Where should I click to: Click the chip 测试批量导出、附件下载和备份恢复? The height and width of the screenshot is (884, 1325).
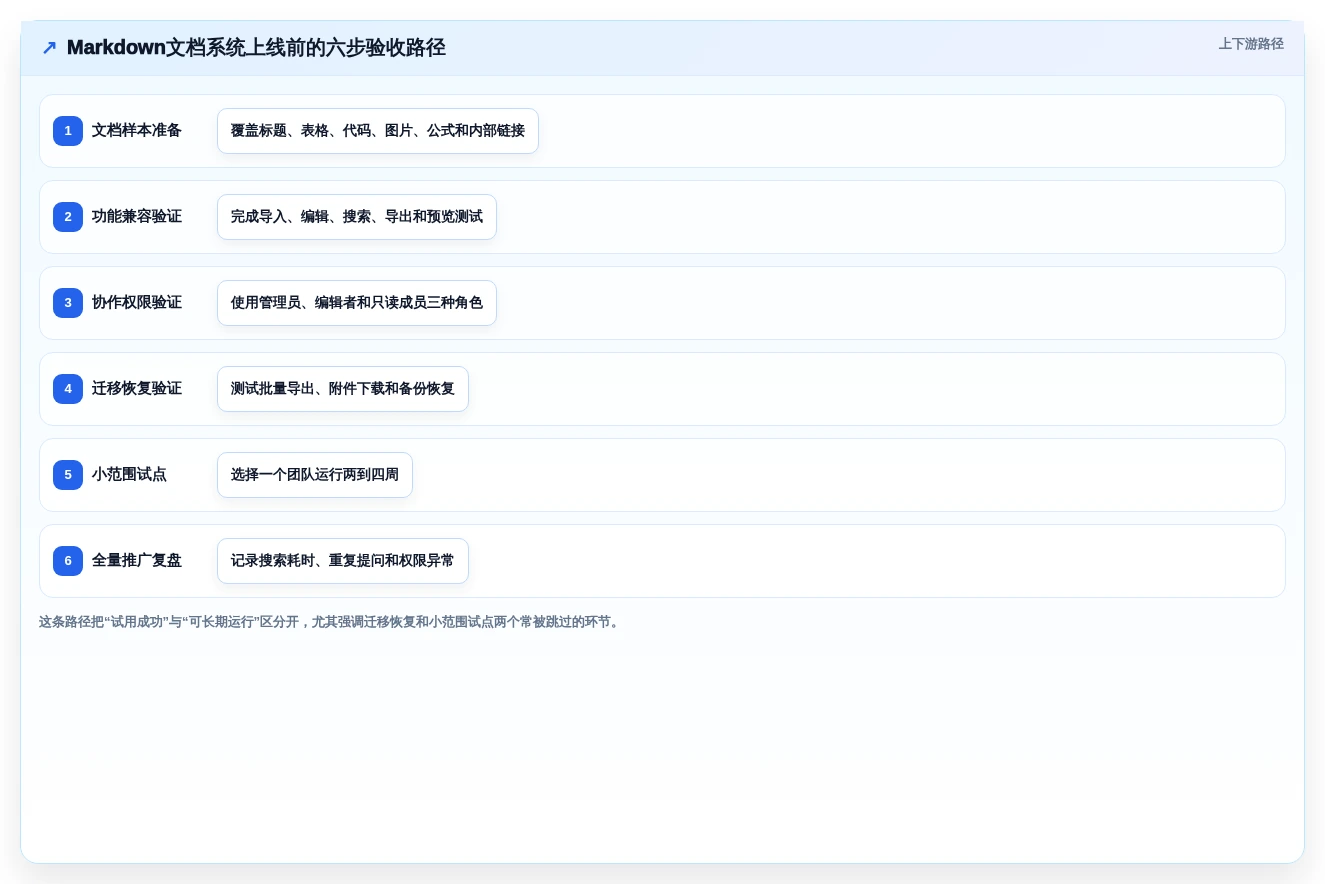pos(343,389)
